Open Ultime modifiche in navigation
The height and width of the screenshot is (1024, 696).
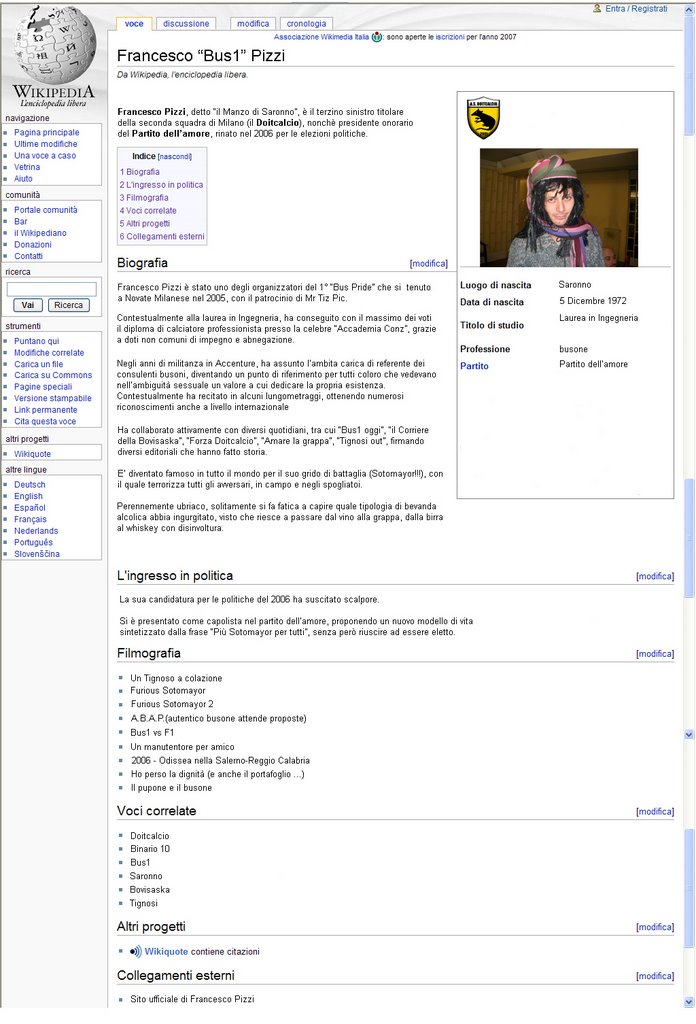[46, 144]
